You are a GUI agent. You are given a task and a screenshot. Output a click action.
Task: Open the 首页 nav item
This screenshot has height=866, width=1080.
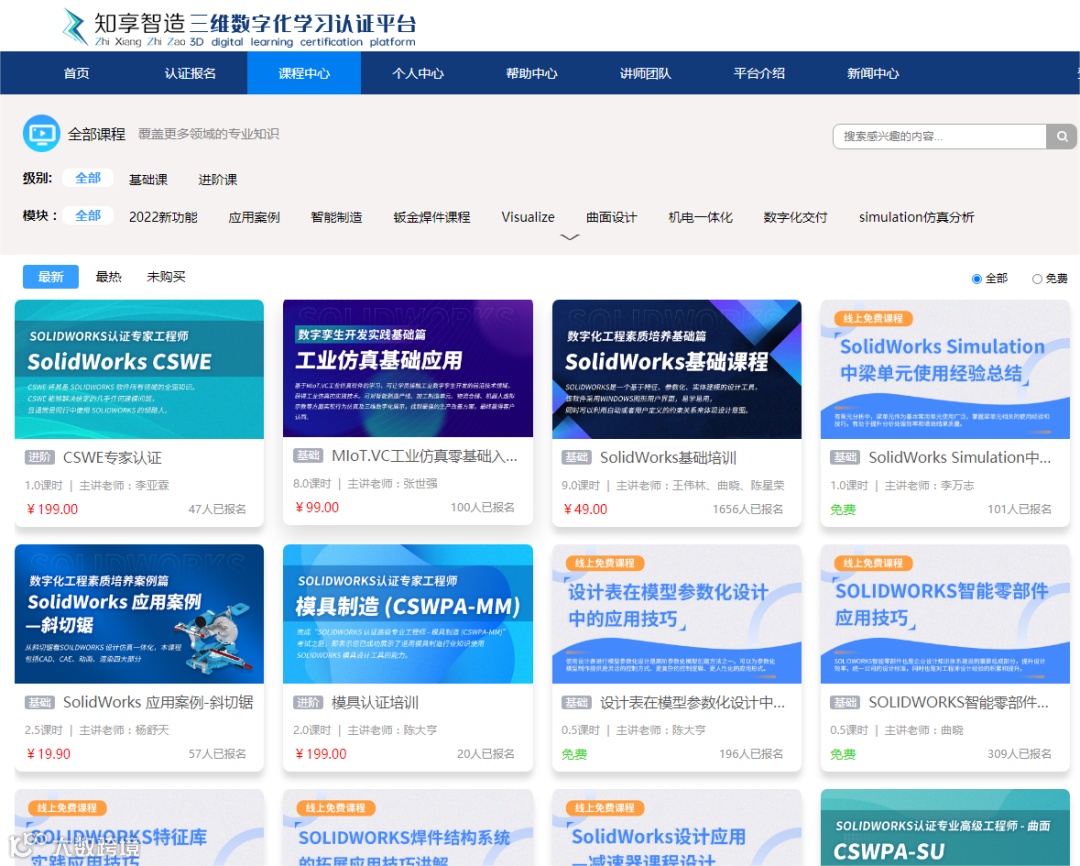click(76, 73)
